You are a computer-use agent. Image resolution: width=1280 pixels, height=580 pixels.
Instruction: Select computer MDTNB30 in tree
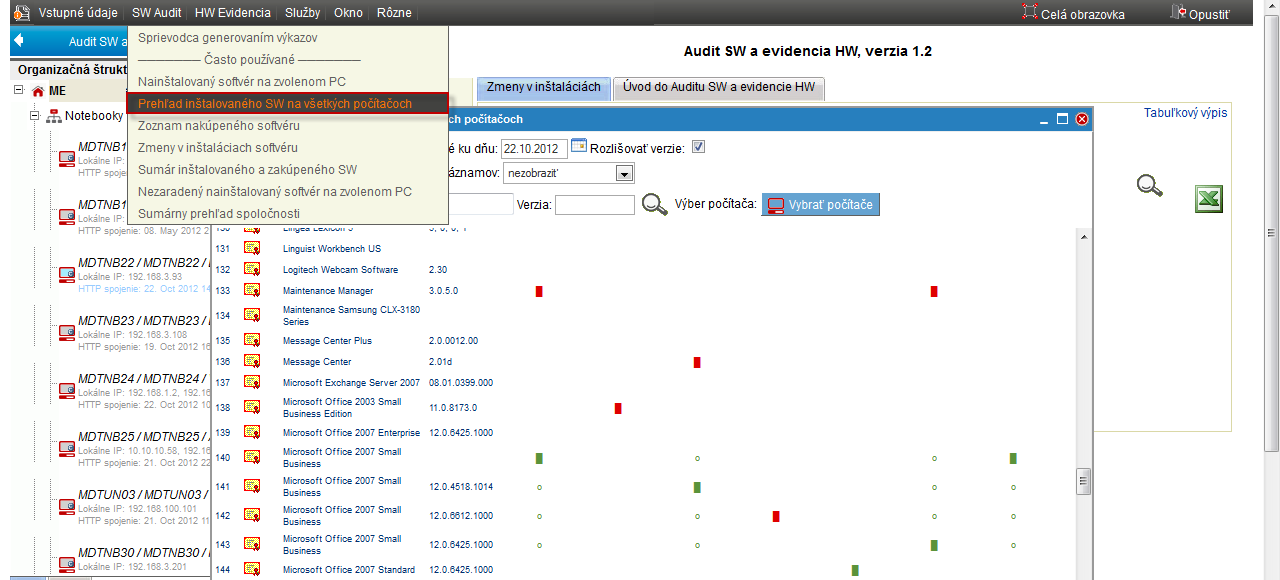pyautogui.click(x=143, y=553)
